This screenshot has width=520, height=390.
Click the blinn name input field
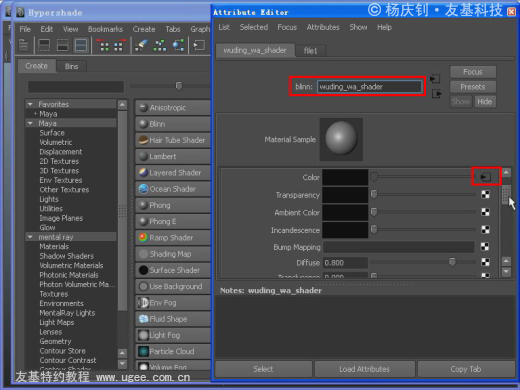click(x=369, y=87)
